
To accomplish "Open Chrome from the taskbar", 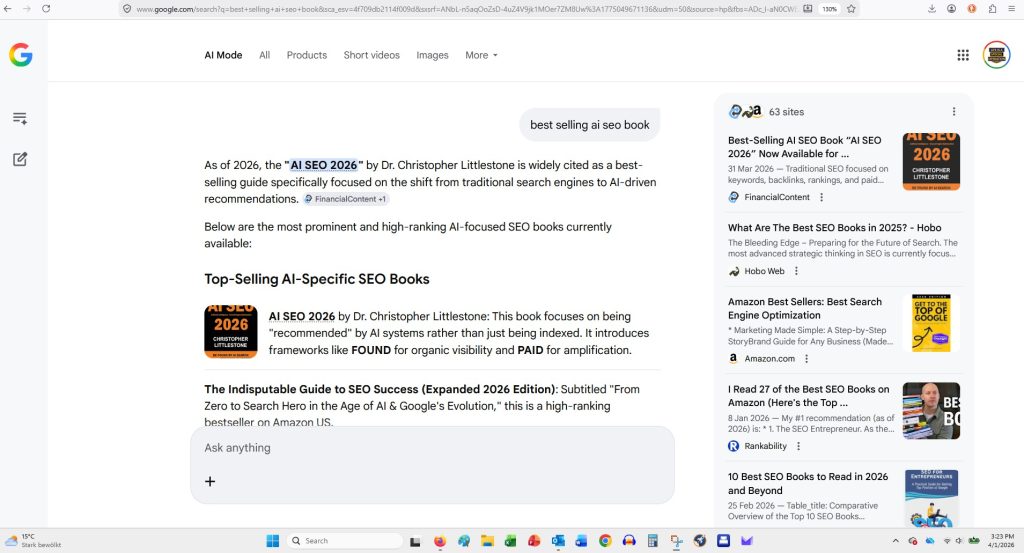I will 605,541.
